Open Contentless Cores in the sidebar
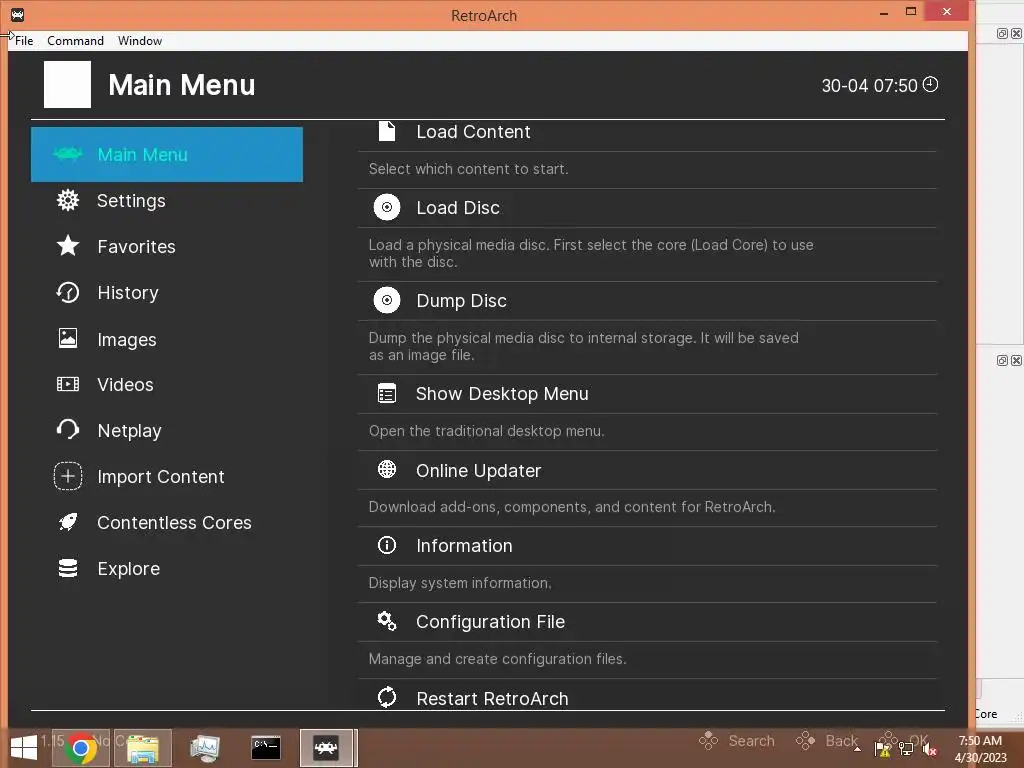This screenshot has width=1024, height=768. pos(167,522)
